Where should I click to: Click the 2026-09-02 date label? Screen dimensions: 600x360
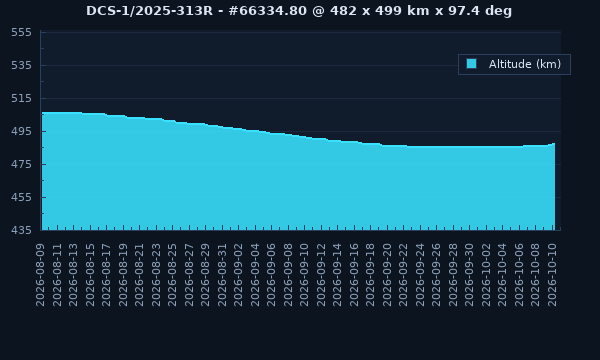[x=238, y=275]
